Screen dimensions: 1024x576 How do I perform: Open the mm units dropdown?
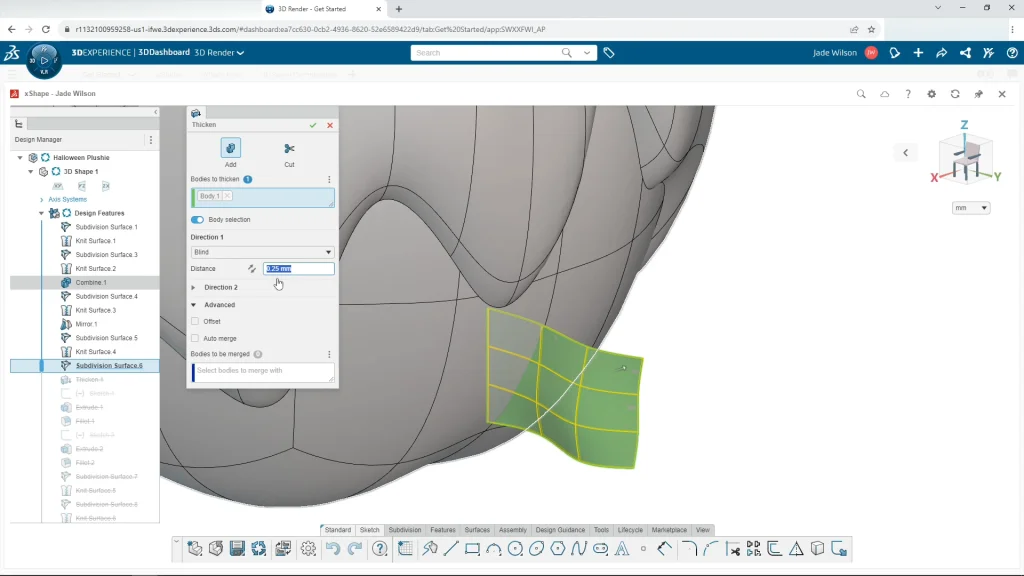(970, 208)
